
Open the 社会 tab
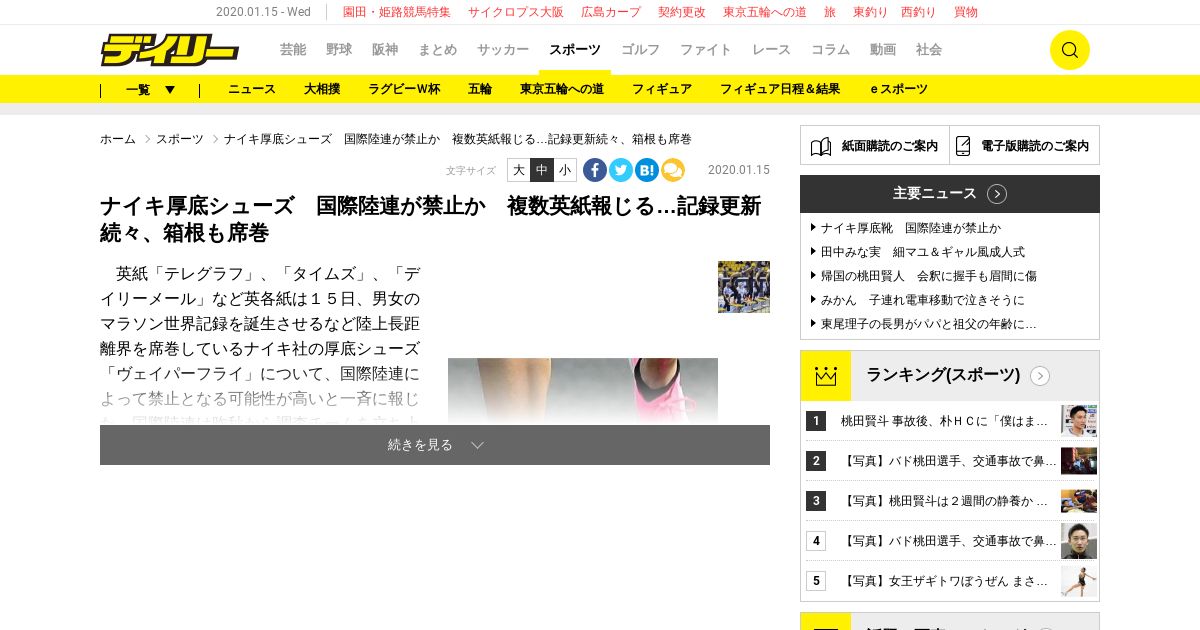tap(929, 50)
